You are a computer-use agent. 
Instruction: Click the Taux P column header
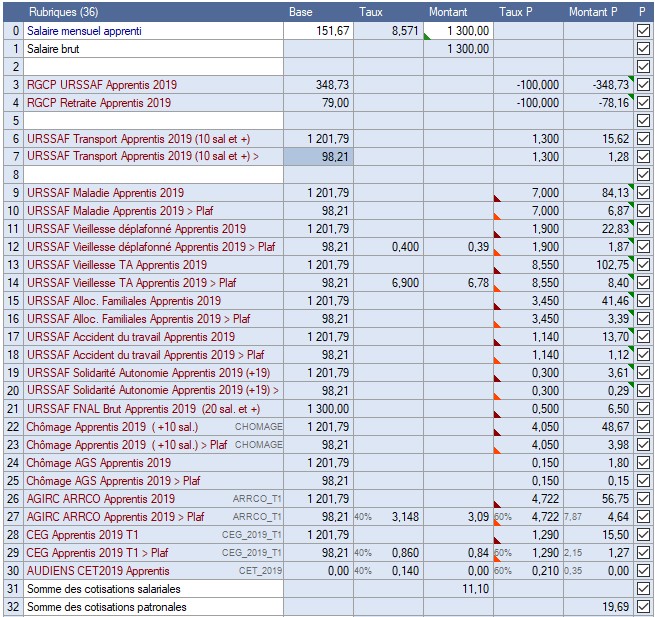(515, 12)
